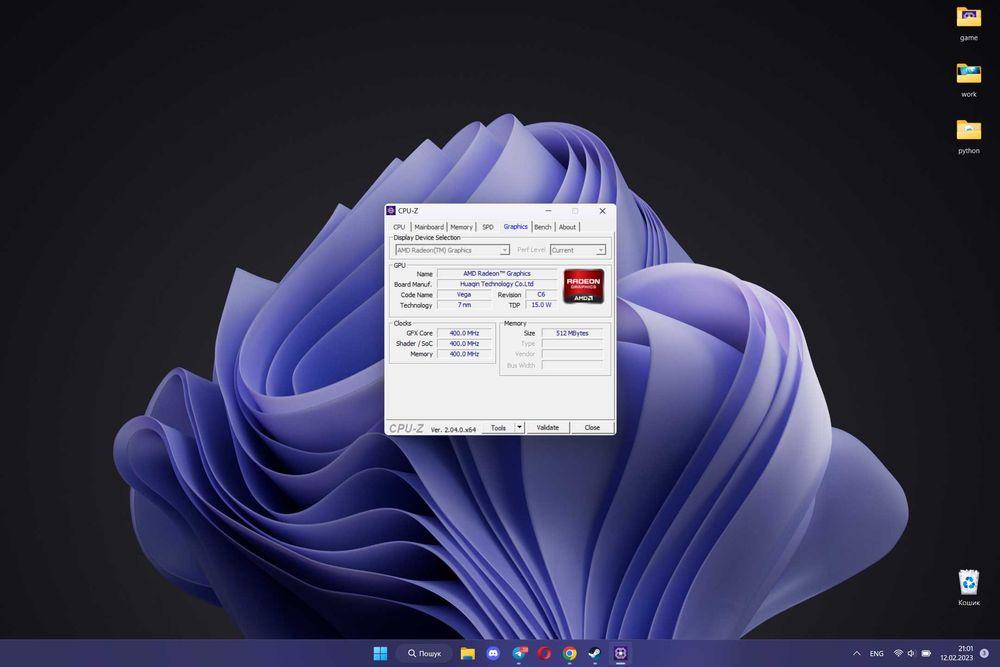Image resolution: width=1000 pixels, height=667 pixels.
Task: Click the Close button in CPU-Z
Action: point(592,427)
